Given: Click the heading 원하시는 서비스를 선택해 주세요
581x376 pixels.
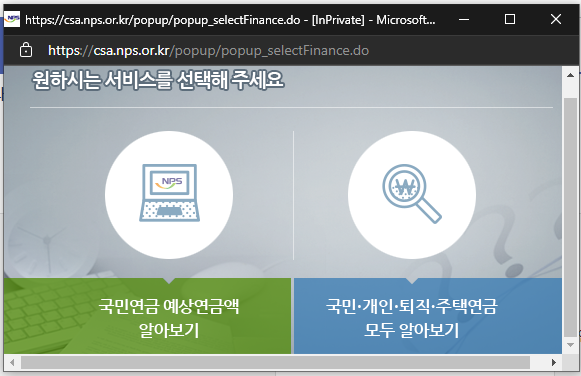Looking at the screenshot, I should [x=158, y=80].
